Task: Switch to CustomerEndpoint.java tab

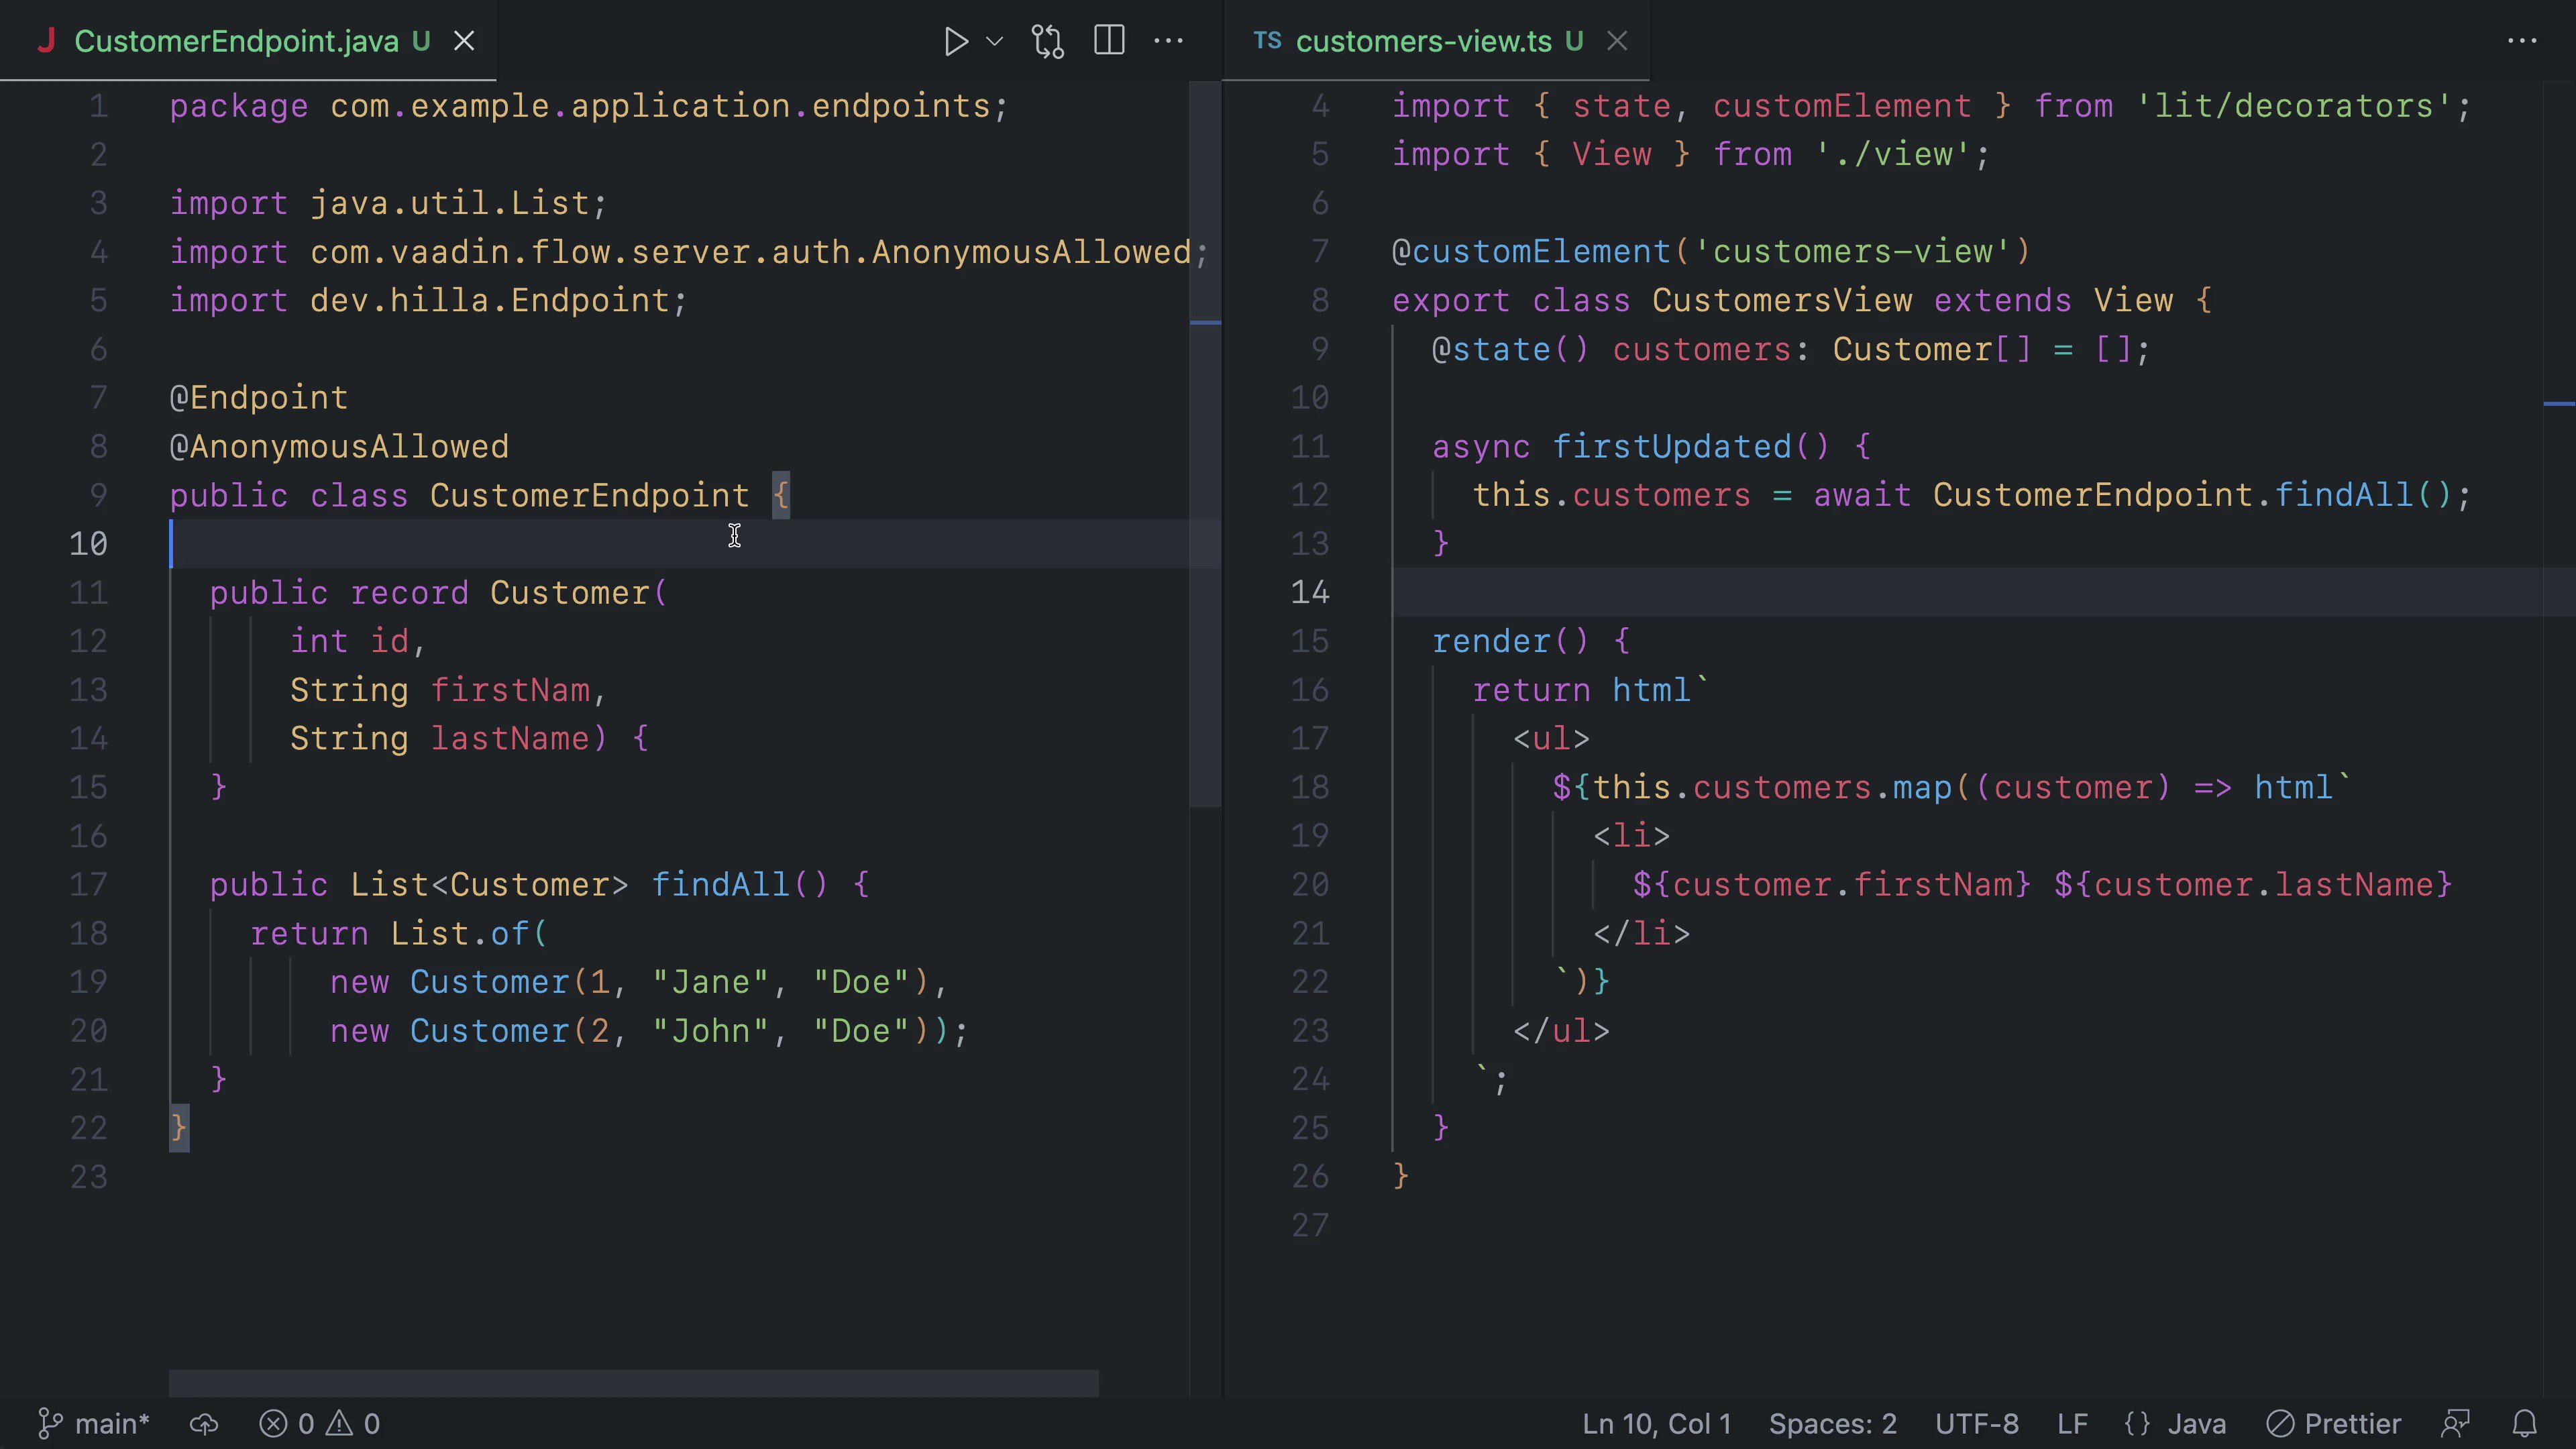Action: pos(236,41)
